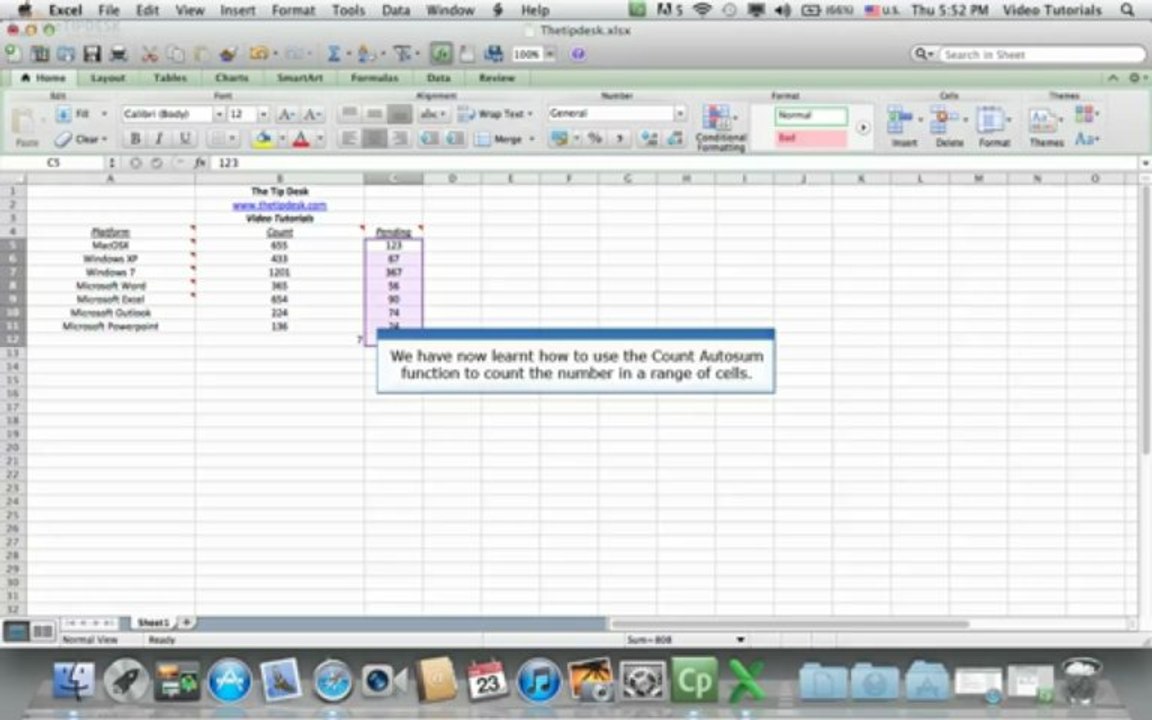Click the Filter funnel icon in the toolbar

click(402, 54)
